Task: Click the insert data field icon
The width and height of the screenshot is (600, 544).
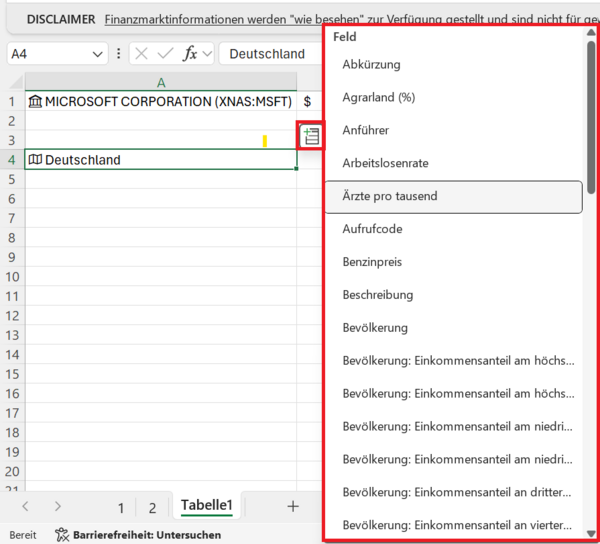Action: (311, 137)
